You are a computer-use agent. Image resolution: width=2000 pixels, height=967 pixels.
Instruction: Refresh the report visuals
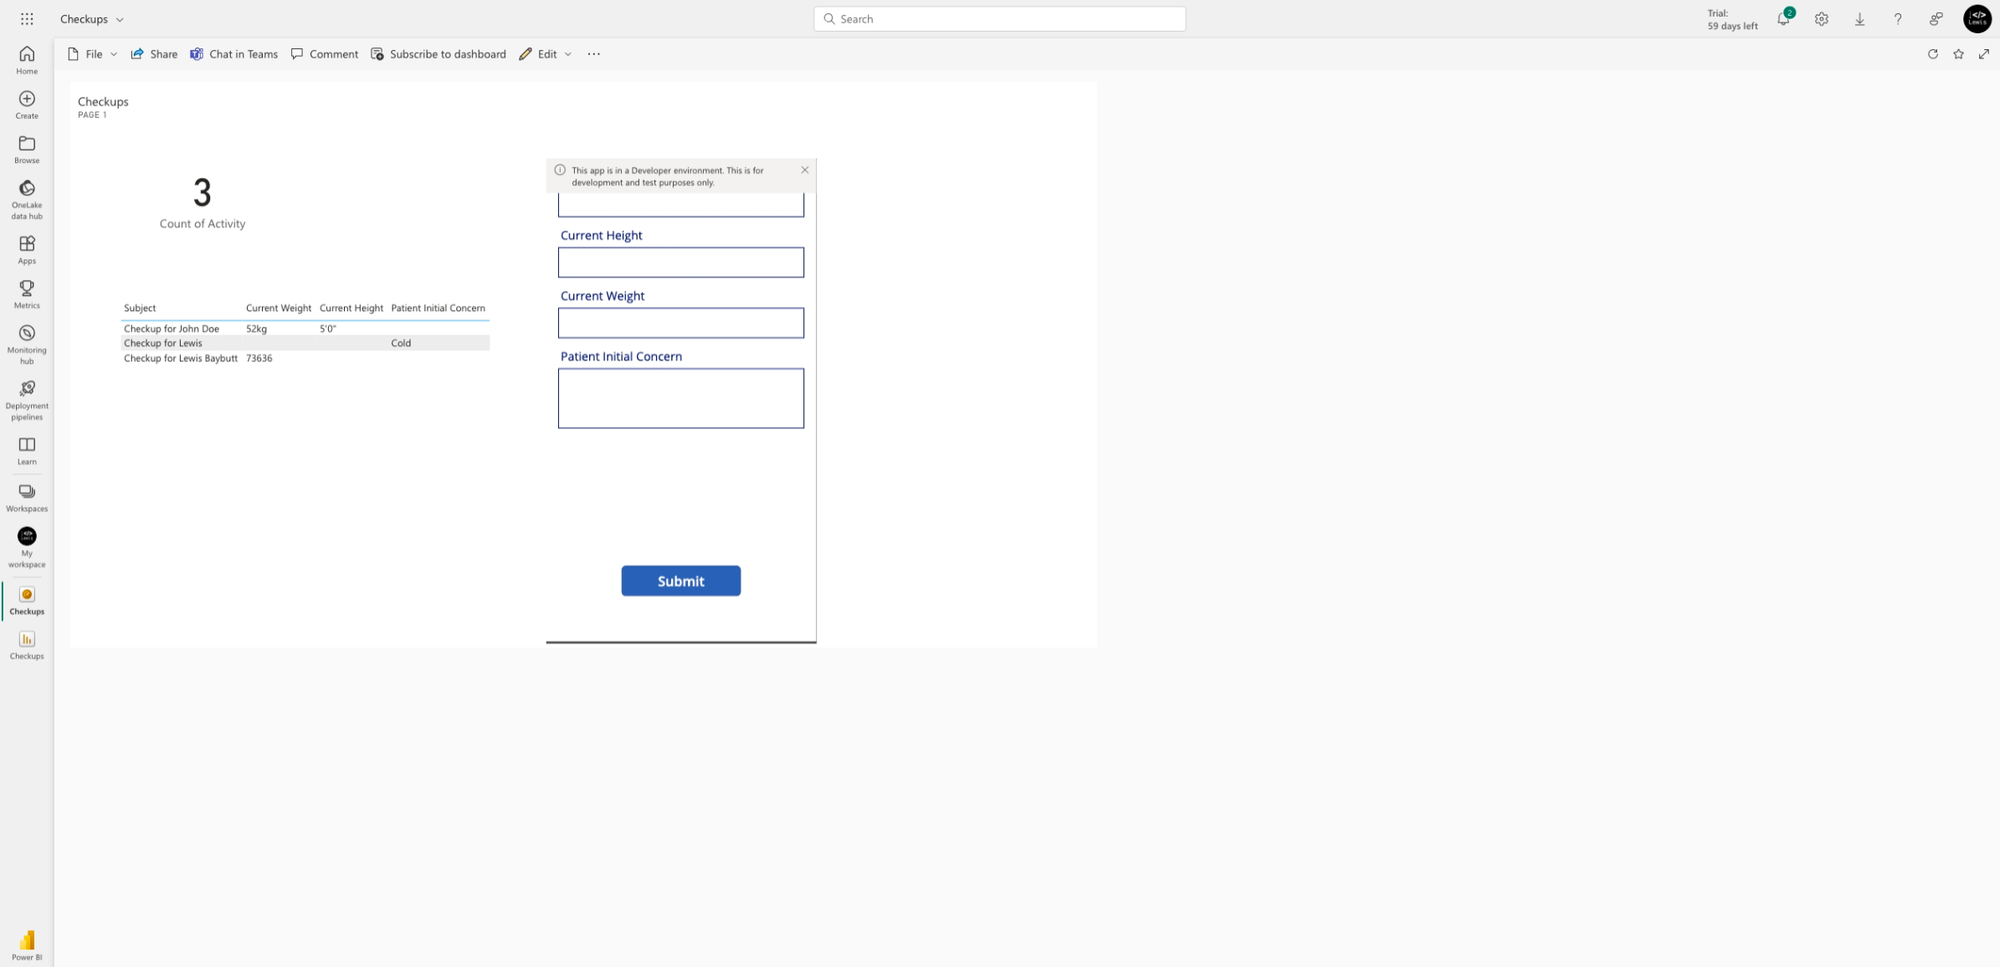click(1932, 54)
